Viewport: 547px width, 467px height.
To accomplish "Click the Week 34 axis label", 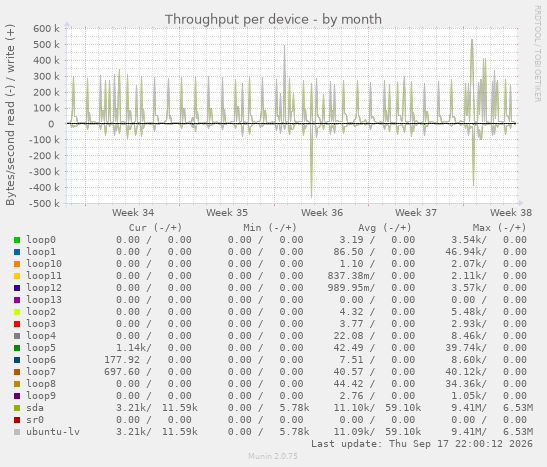I will click(133, 213).
